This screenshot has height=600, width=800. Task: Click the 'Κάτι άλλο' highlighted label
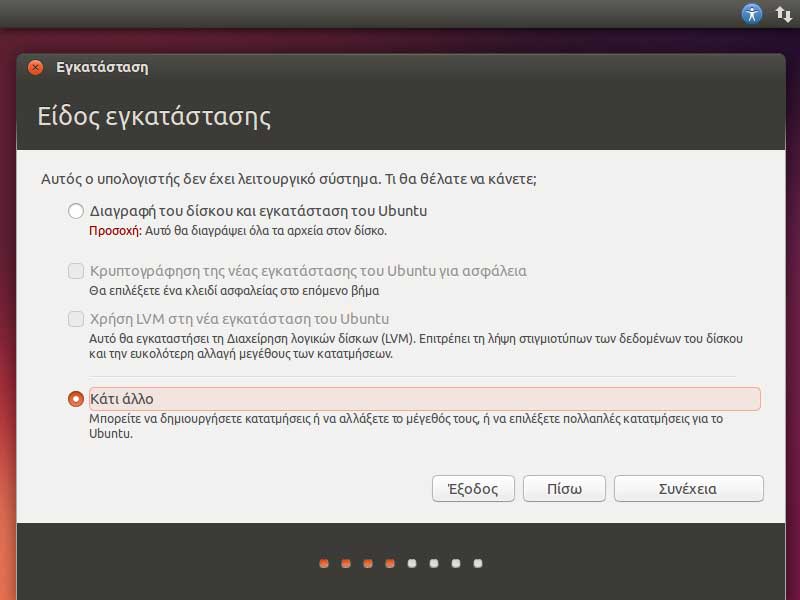[x=424, y=398]
